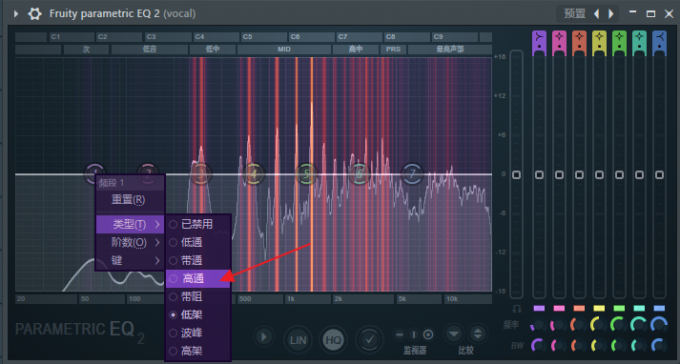680x364 pixels.
Task: Click the blue band 7 频率 knob
Action: 659,325
